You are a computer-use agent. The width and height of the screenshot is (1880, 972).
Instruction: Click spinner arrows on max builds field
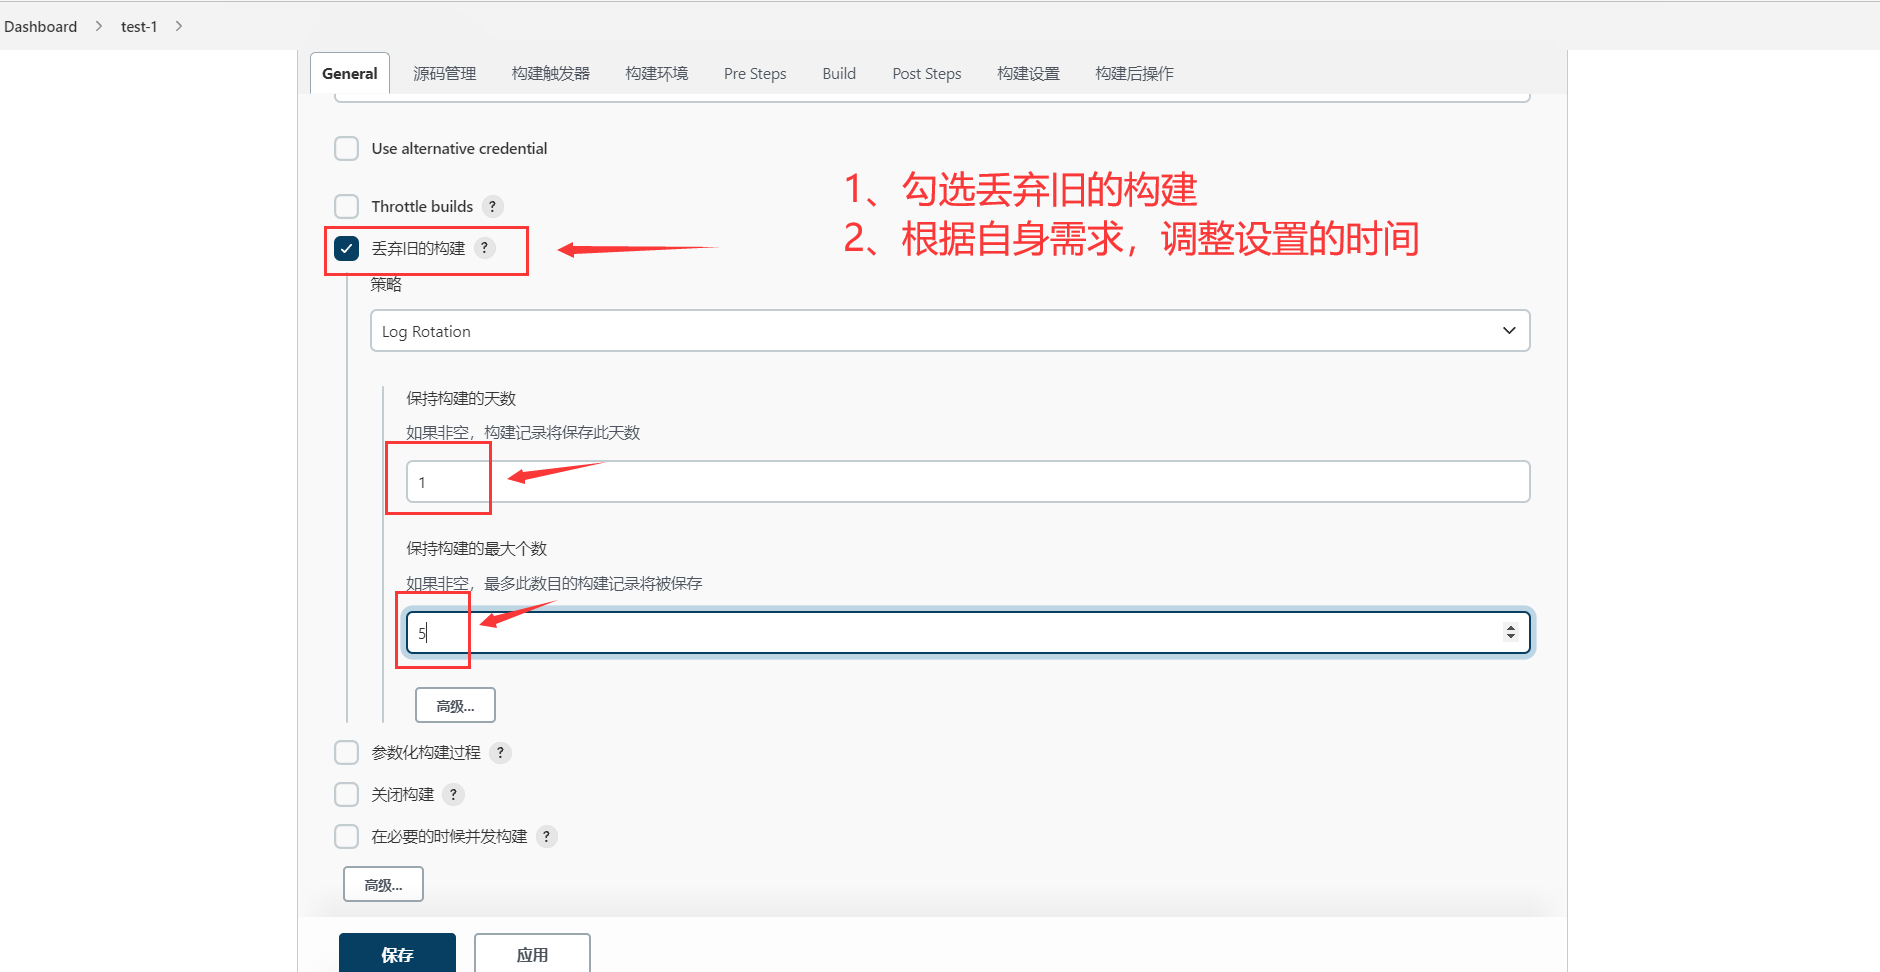(1510, 632)
